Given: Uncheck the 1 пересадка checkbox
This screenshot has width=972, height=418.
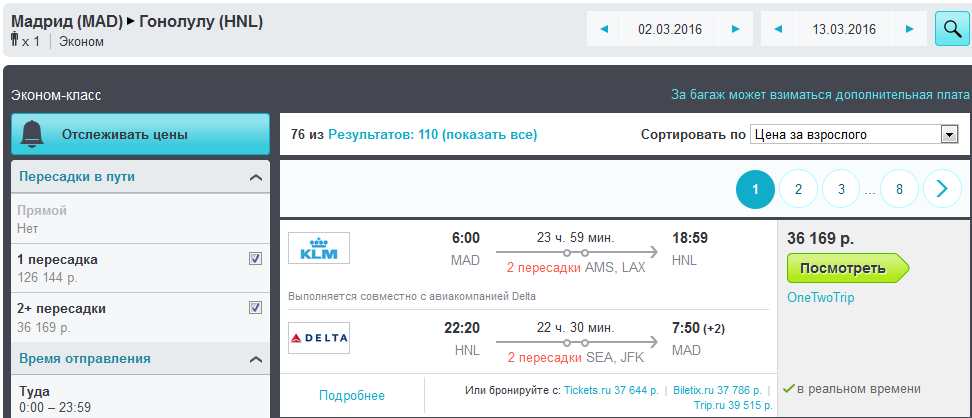Looking at the screenshot, I should coord(255,259).
